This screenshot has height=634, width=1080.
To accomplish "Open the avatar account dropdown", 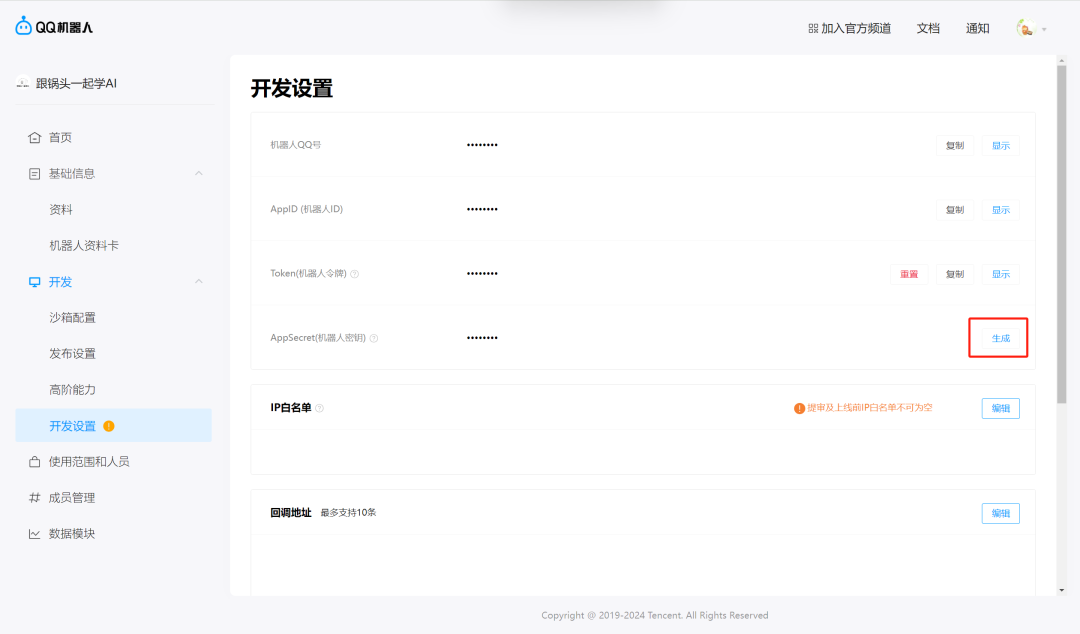I will pos(1029,28).
